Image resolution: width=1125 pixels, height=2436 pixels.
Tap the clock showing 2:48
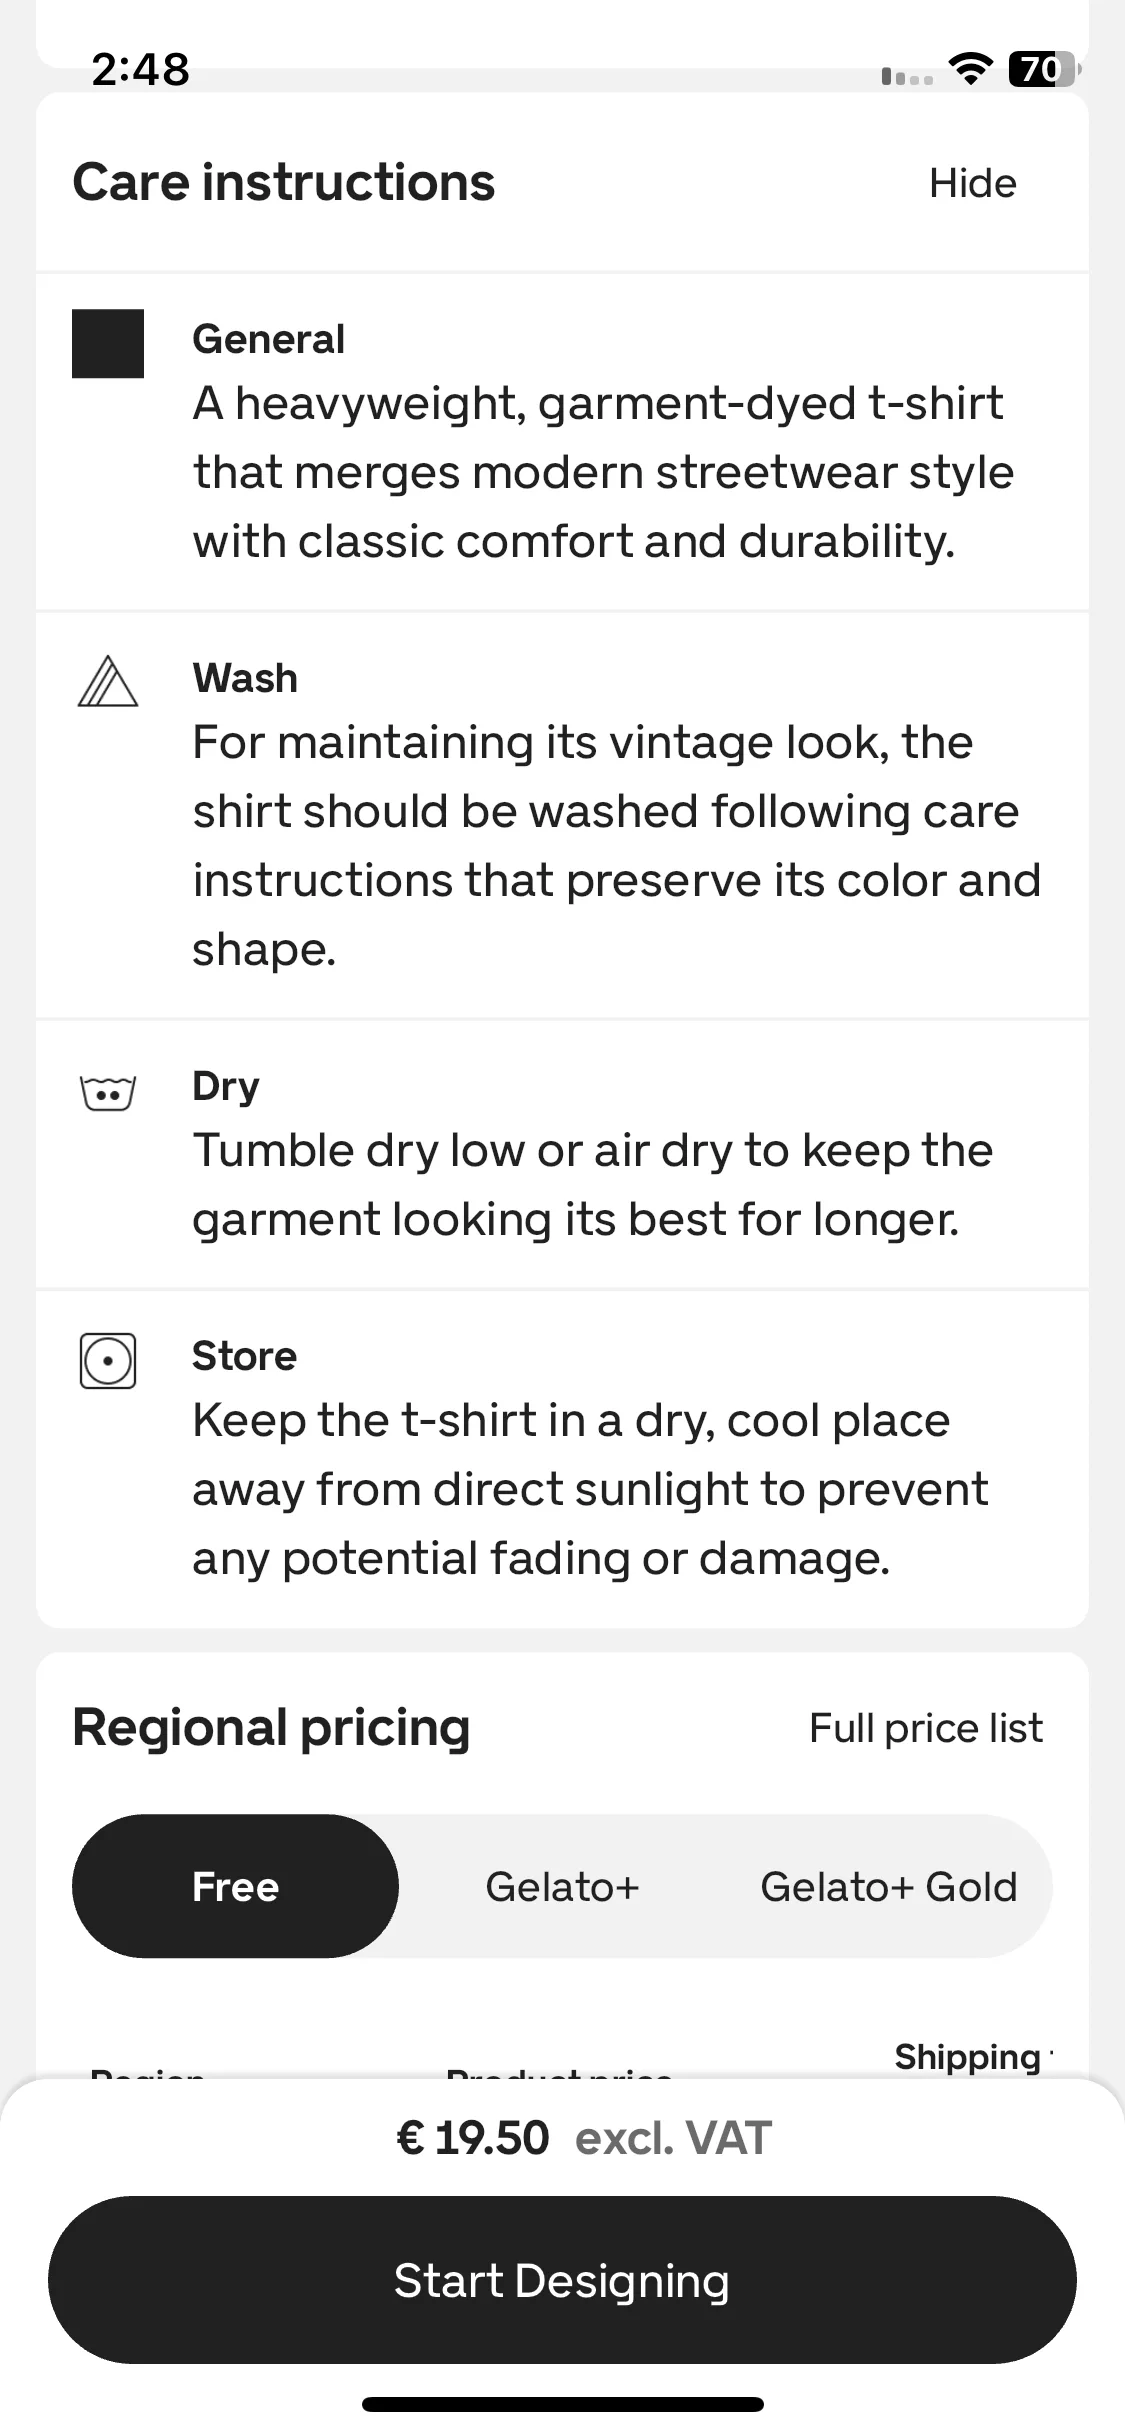coord(140,69)
